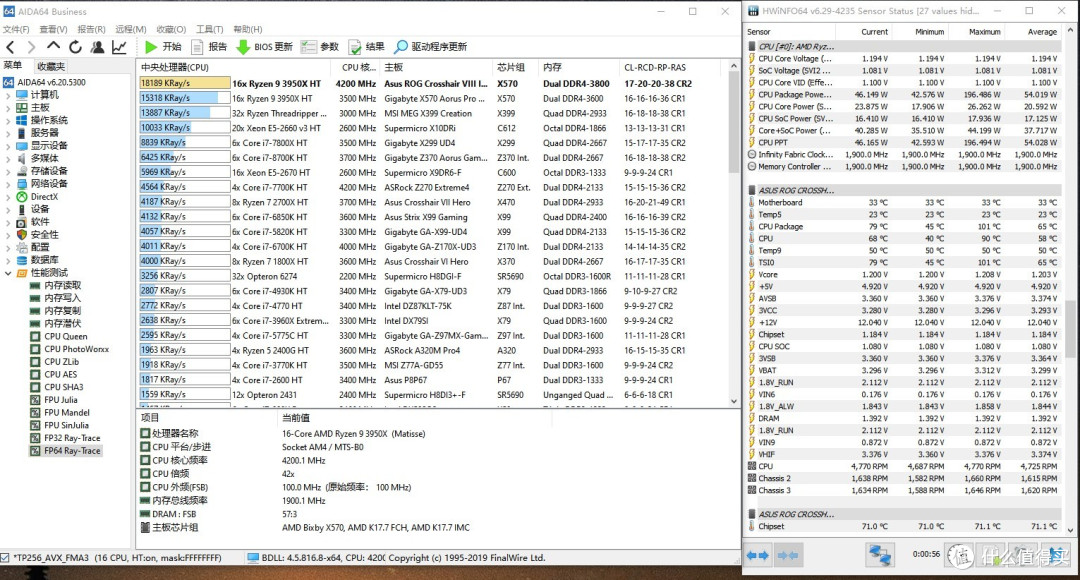1080x580 pixels.
Task: Click HWiNFO Average column header
Action: pos(1032,32)
